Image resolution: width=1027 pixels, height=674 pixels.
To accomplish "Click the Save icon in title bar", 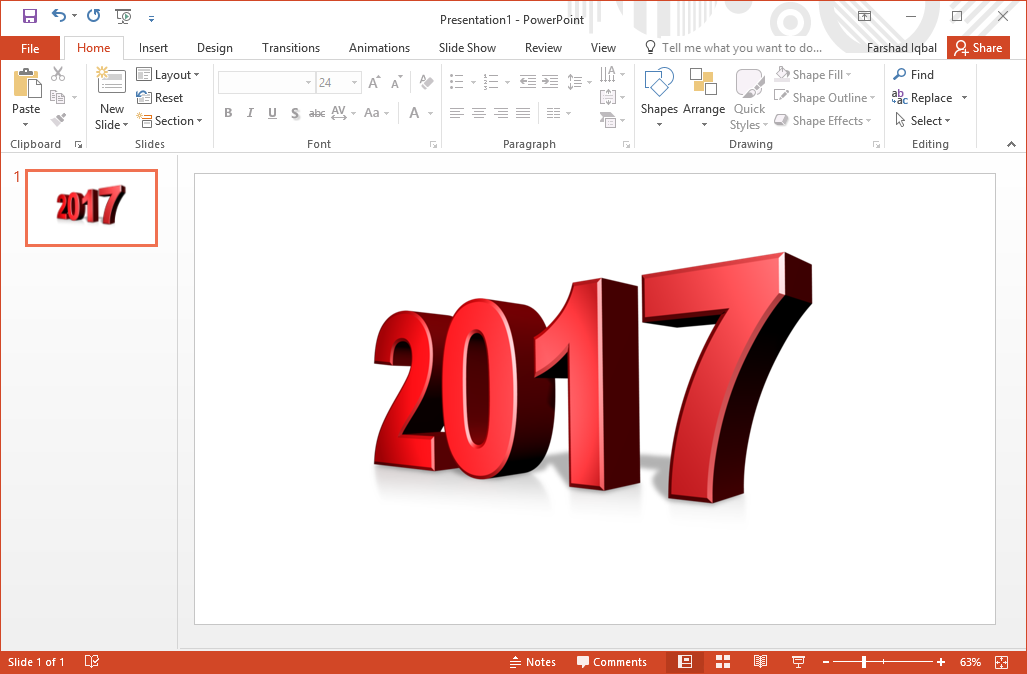I will 30,16.
